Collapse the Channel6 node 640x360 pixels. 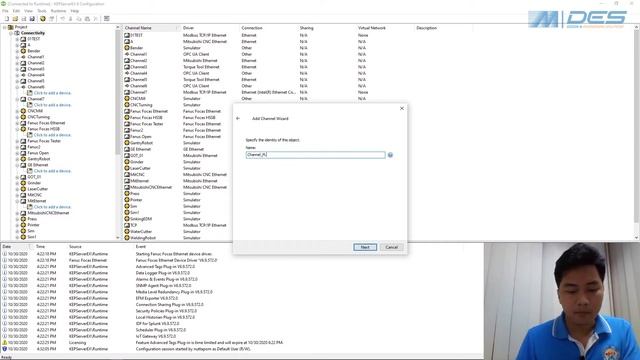pyautogui.click(x=17, y=87)
